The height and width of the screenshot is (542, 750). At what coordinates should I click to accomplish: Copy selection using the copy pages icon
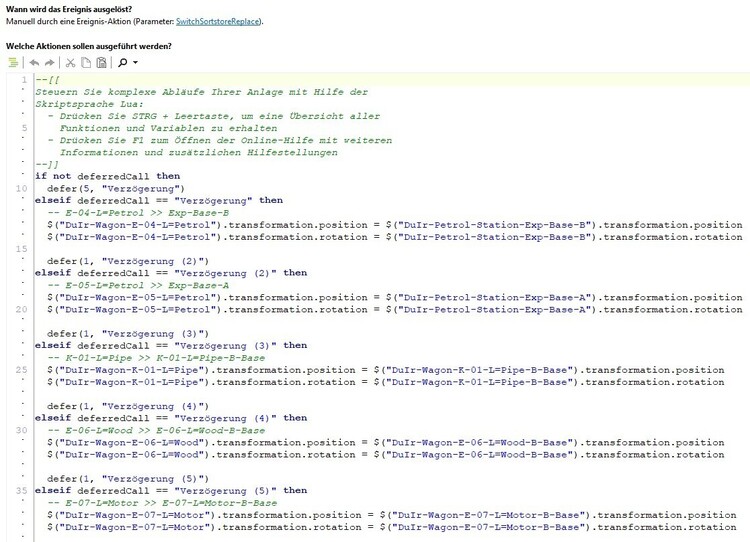click(86, 63)
